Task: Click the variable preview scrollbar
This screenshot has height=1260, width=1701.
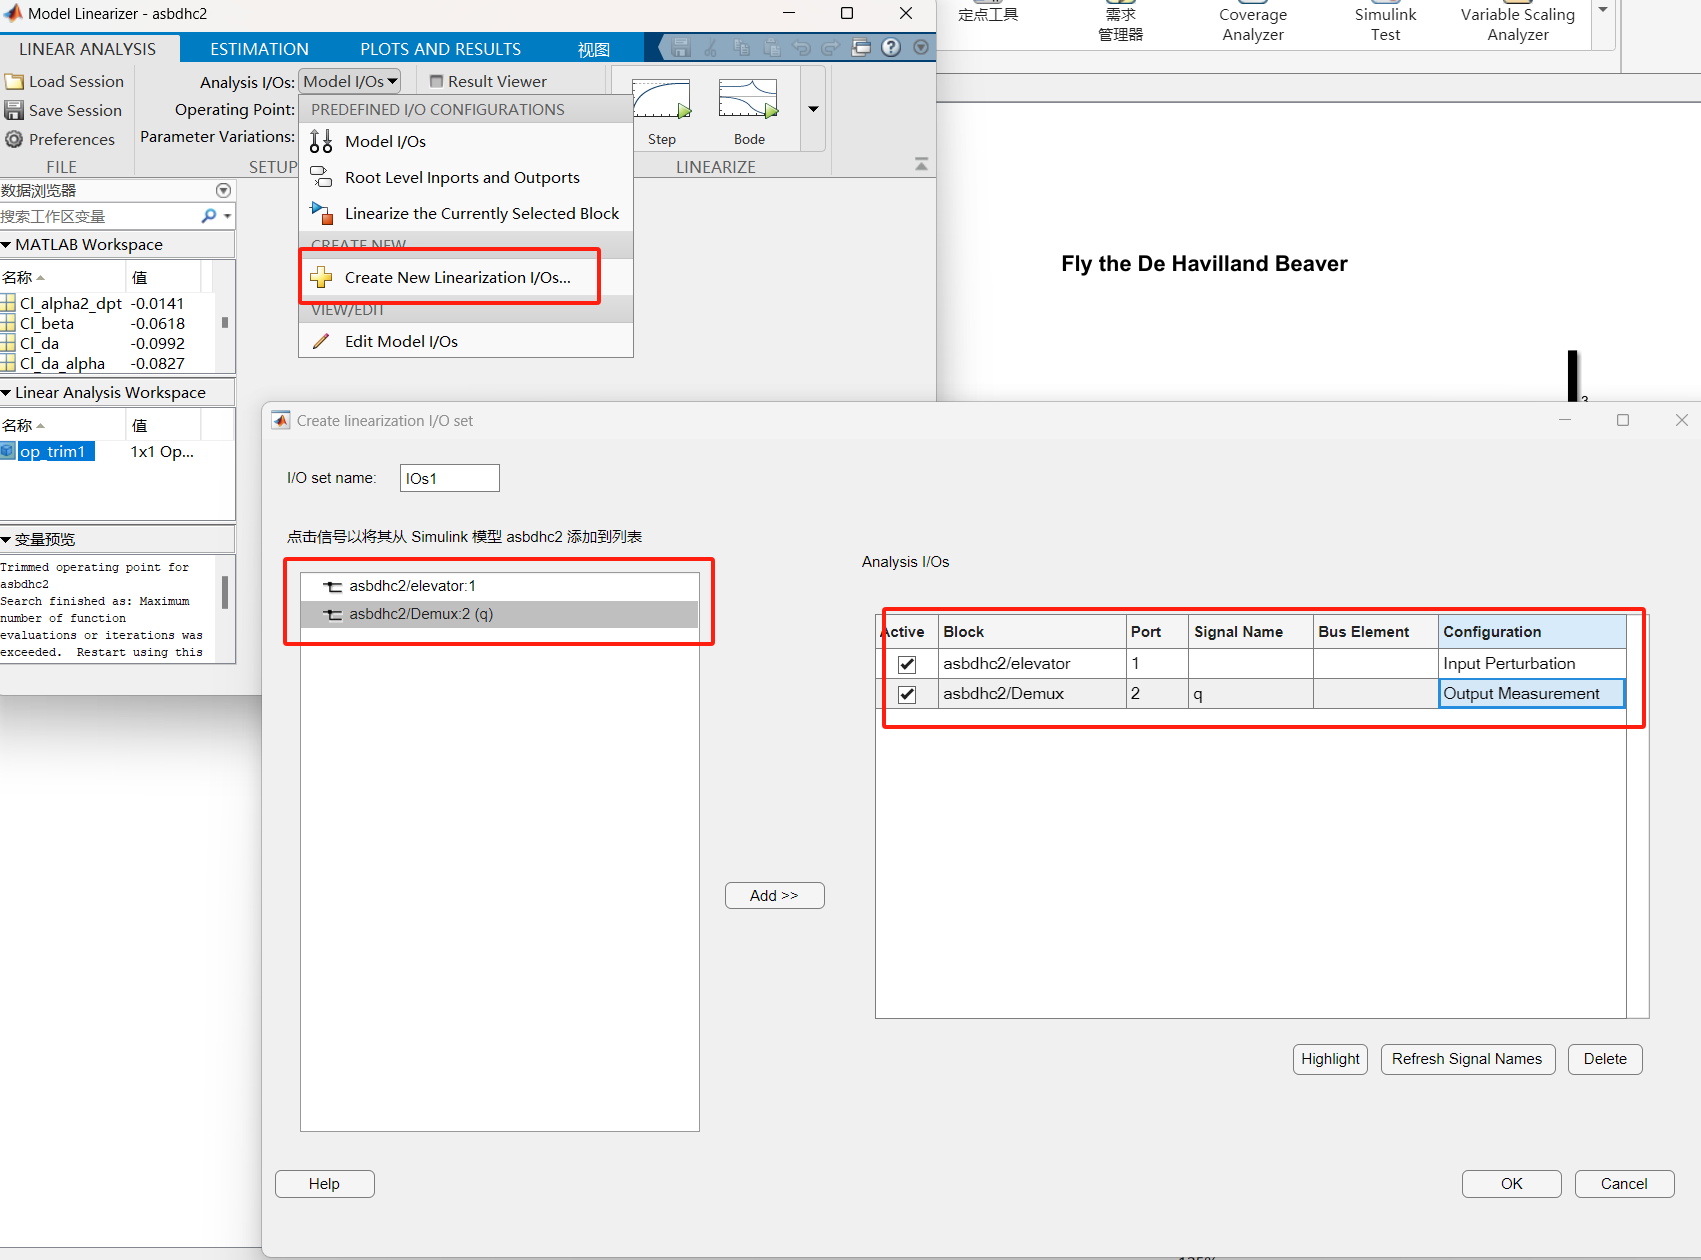Action: pyautogui.click(x=225, y=592)
